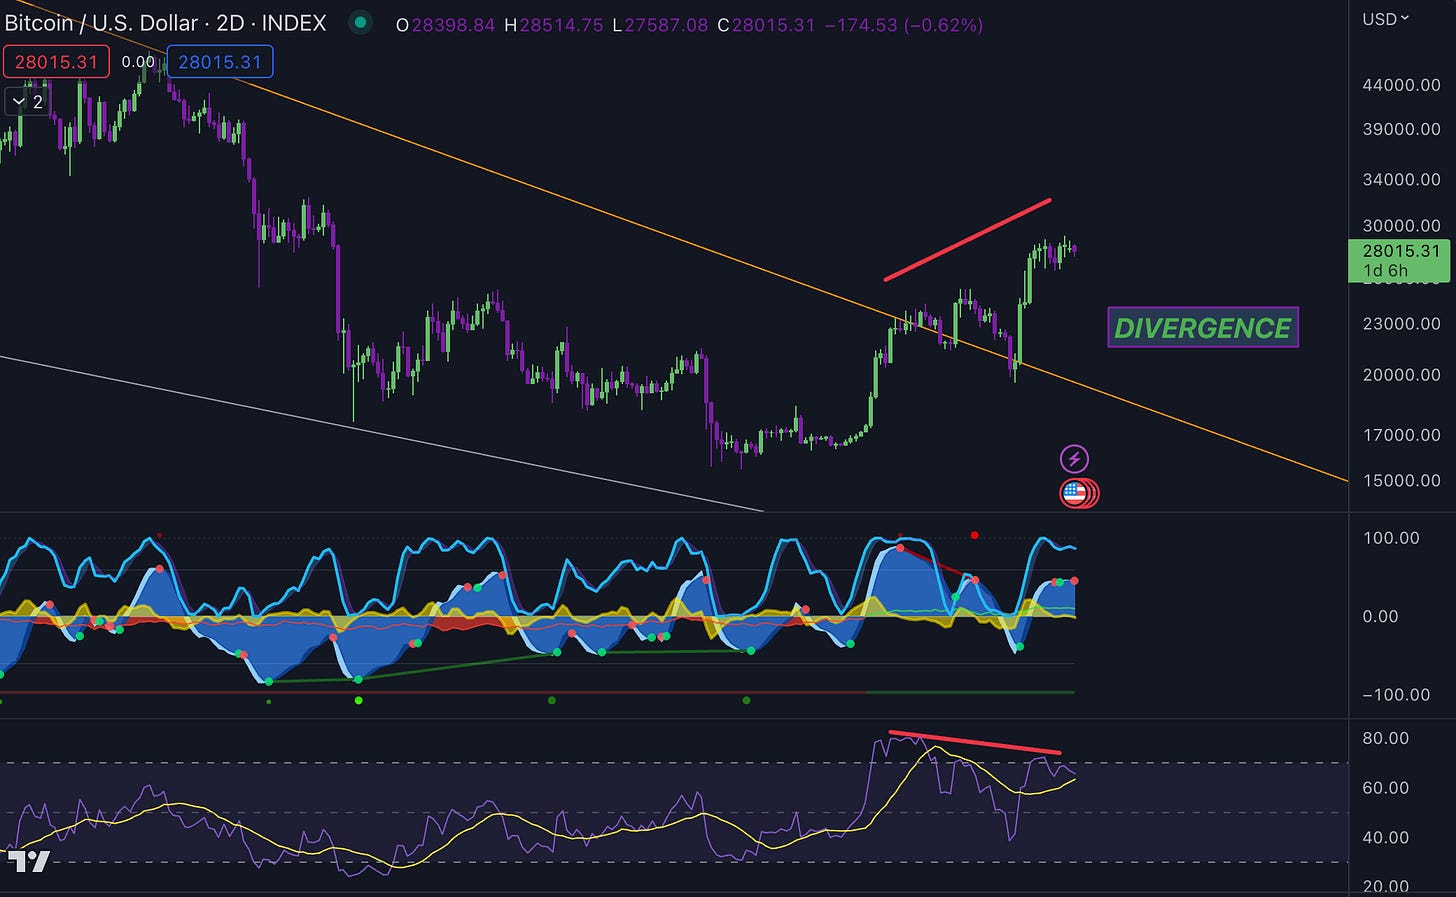The width and height of the screenshot is (1456, 897).
Task: Click the 39000.00 price axis label
Action: click(1401, 129)
